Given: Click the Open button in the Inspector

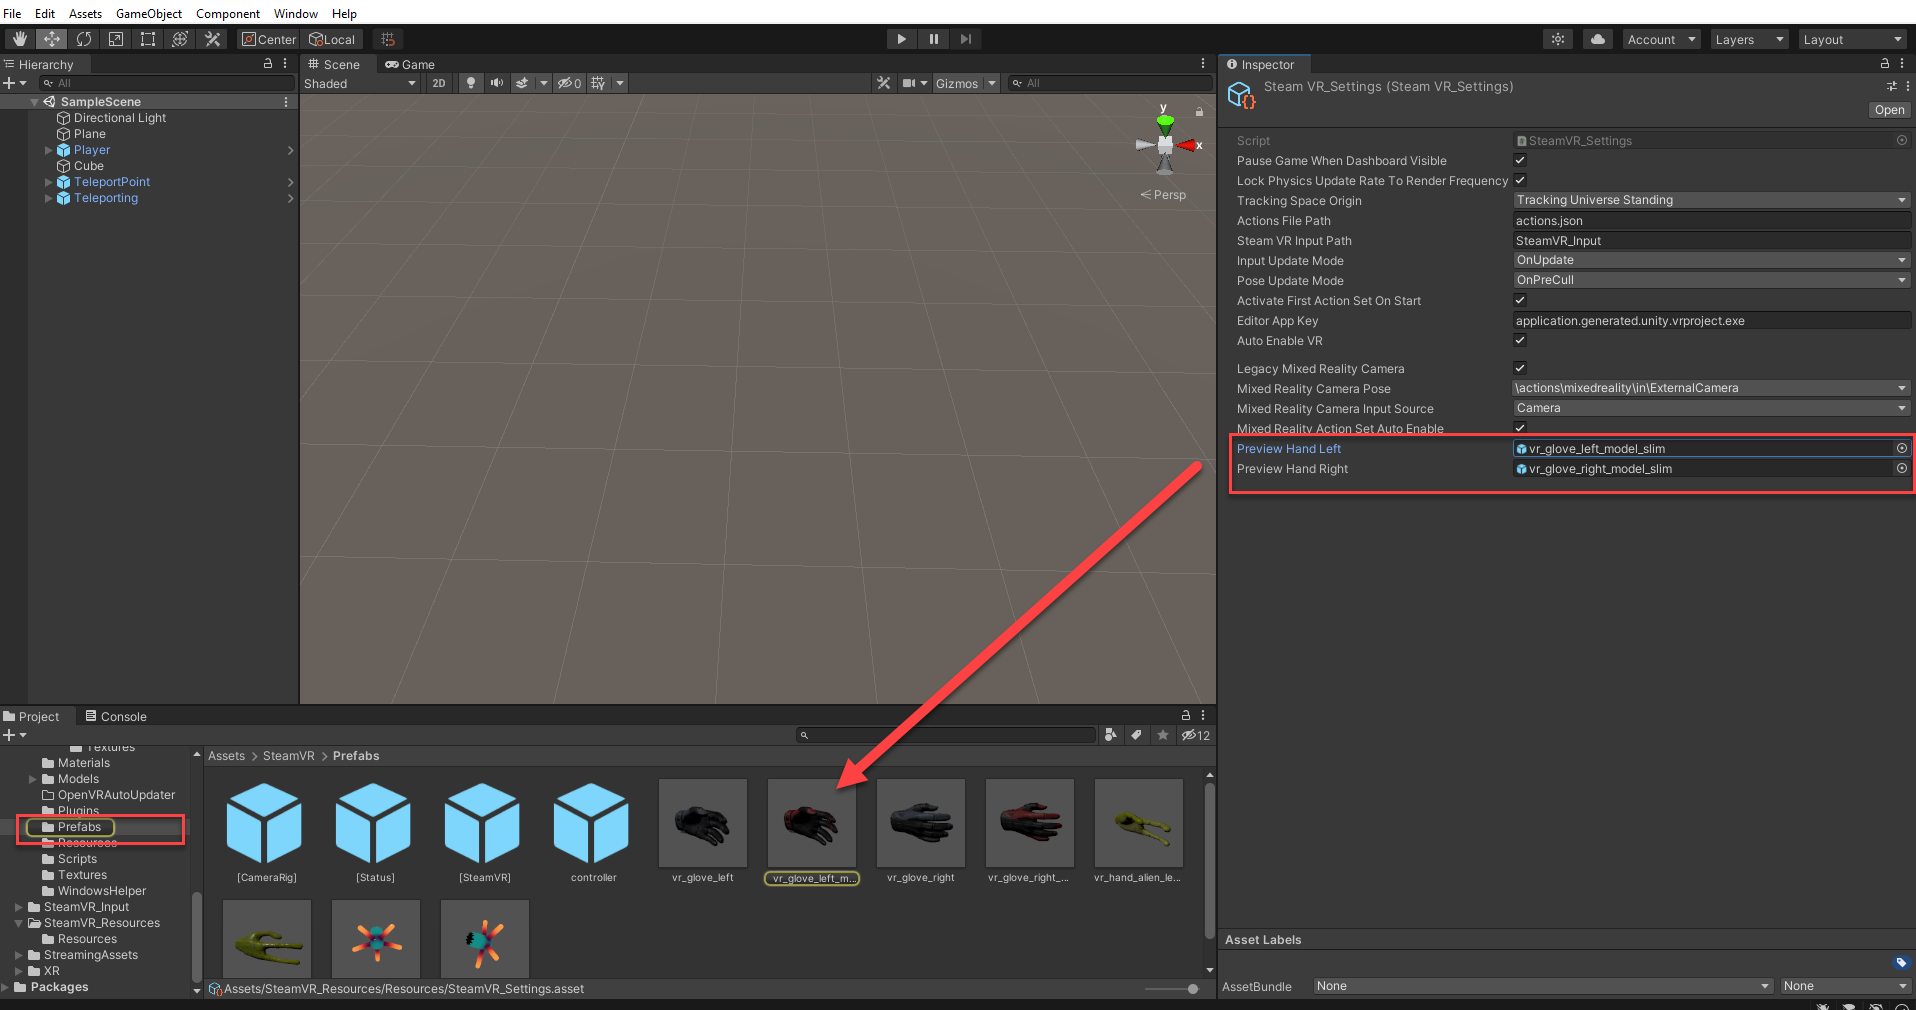Looking at the screenshot, I should [1889, 110].
